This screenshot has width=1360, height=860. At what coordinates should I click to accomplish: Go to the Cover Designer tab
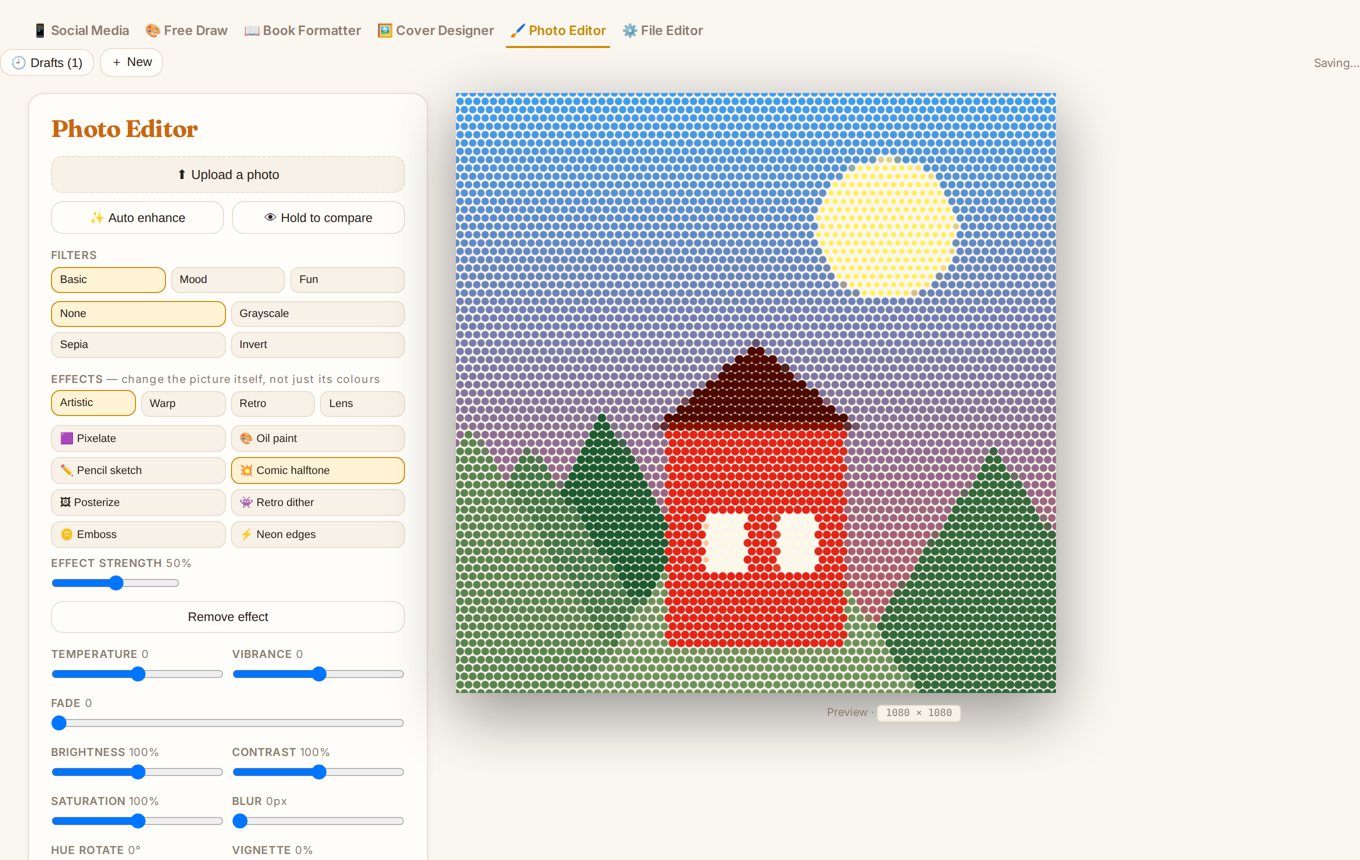pyautogui.click(x=435, y=30)
